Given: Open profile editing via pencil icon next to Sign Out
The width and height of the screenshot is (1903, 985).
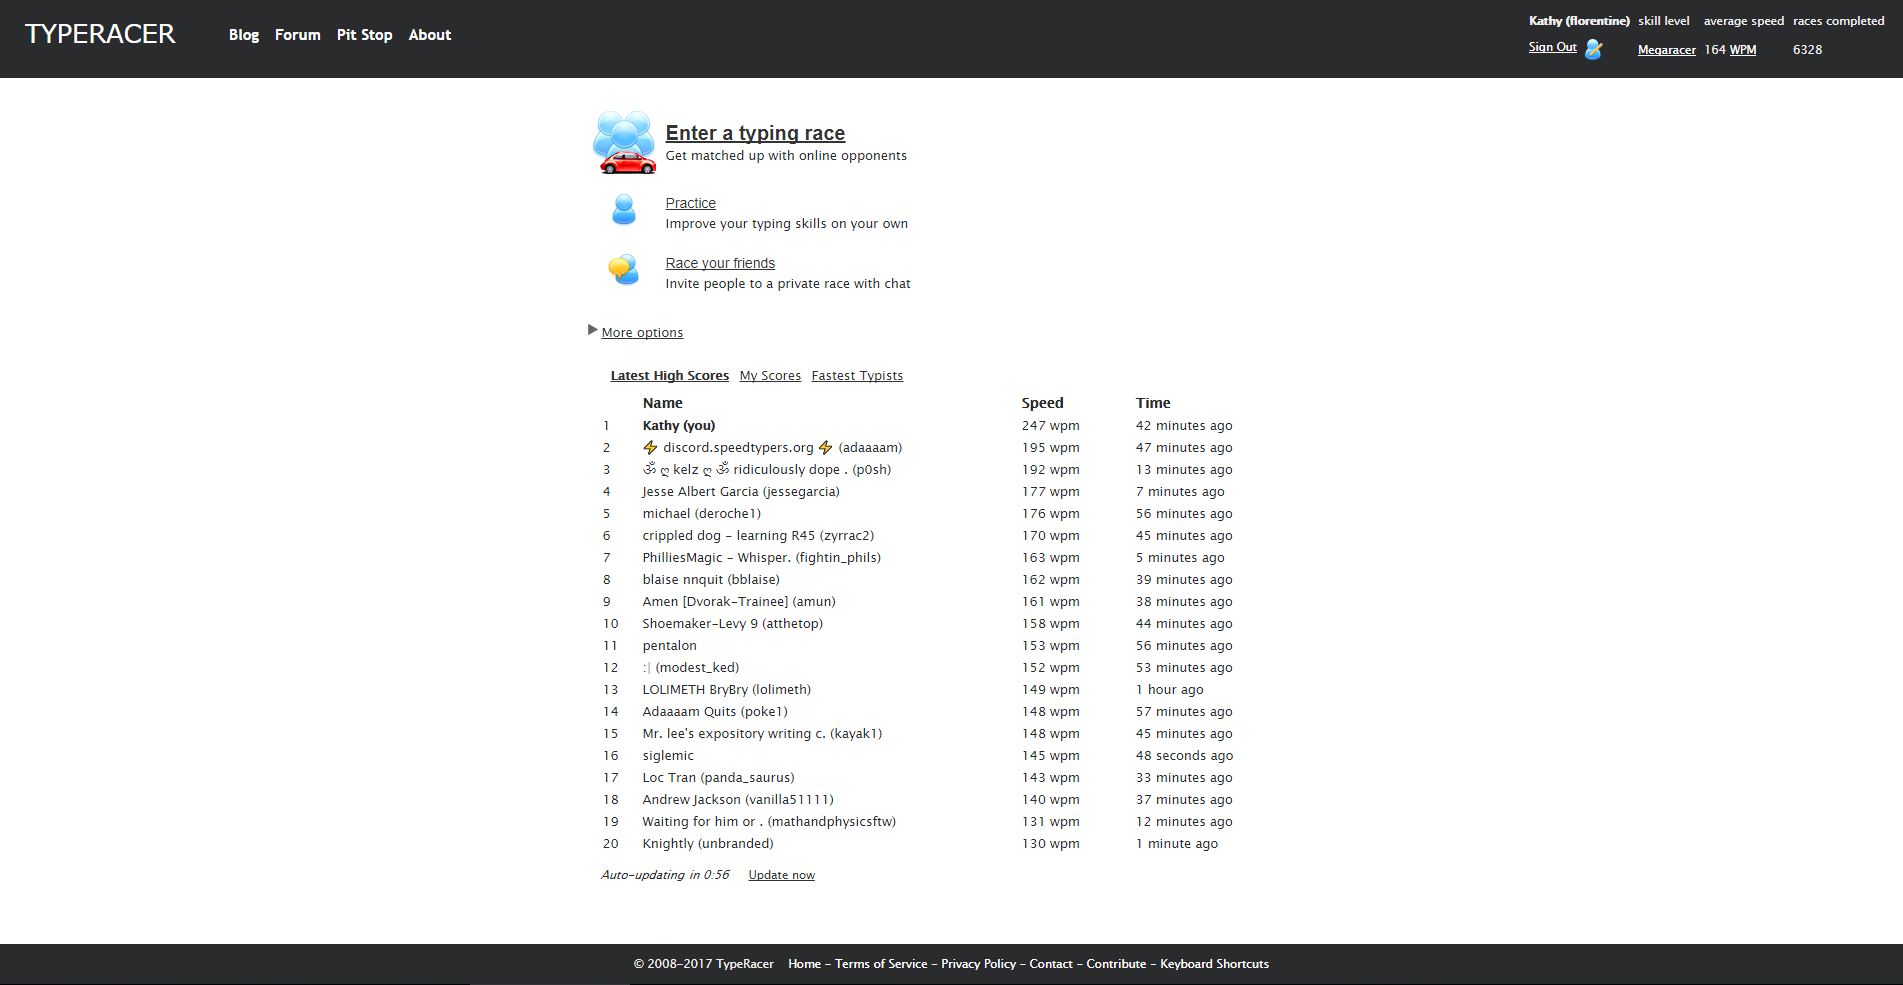Looking at the screenshot, I should tap(1594, 48).
